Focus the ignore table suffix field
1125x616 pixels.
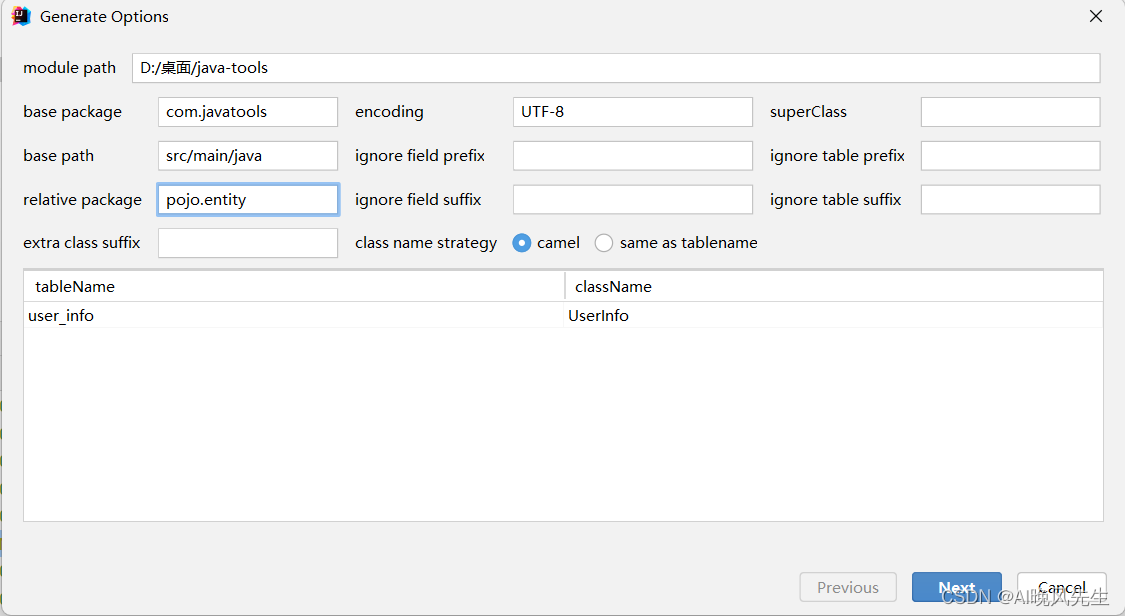point(1010,200)
